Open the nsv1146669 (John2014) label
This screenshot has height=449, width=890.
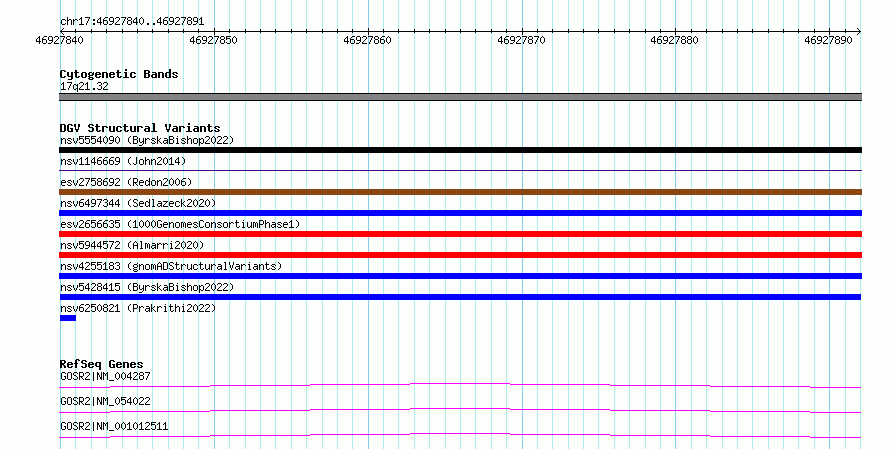click(123, 161)
